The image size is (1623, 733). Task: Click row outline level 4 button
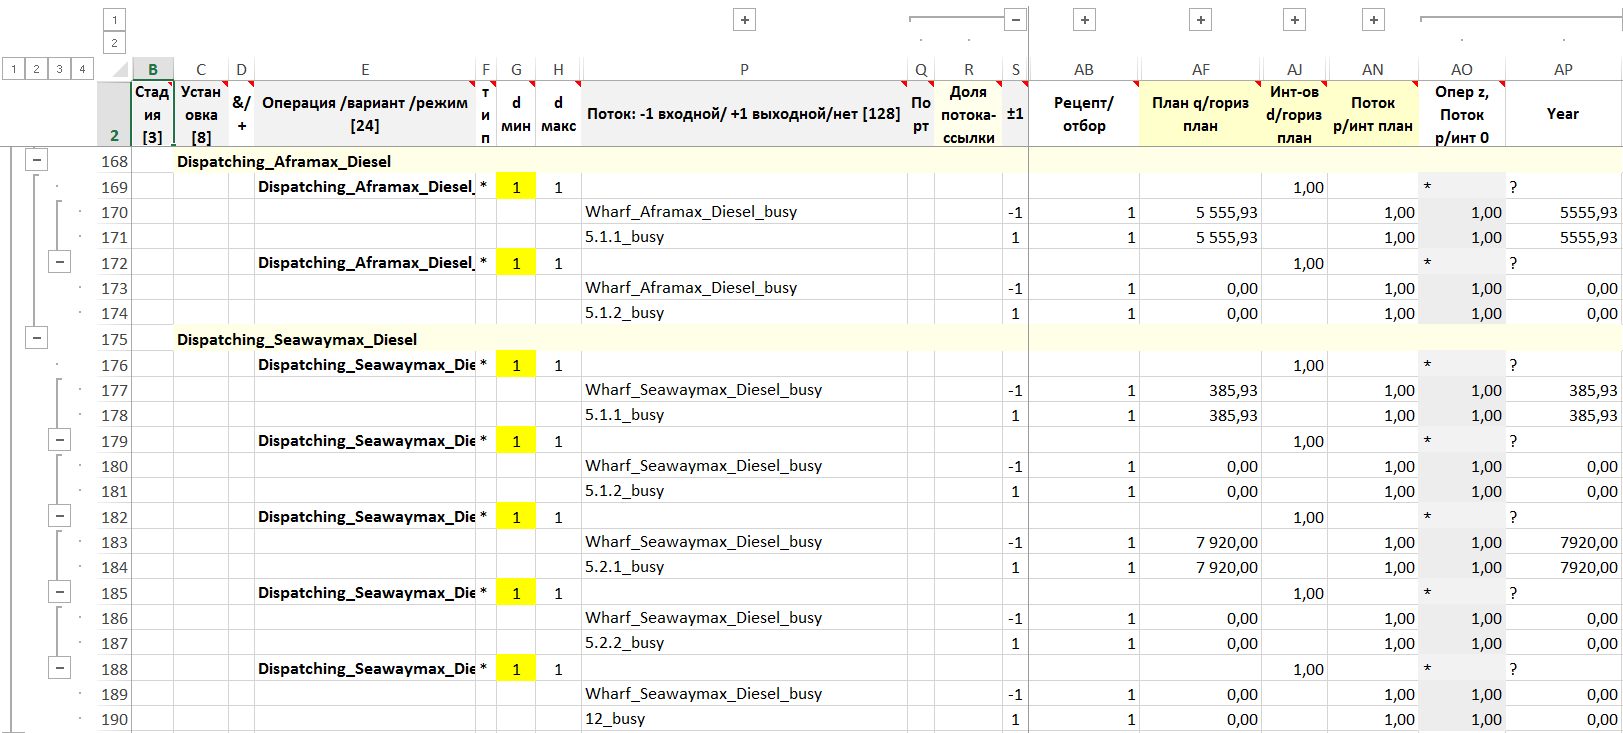82,69
